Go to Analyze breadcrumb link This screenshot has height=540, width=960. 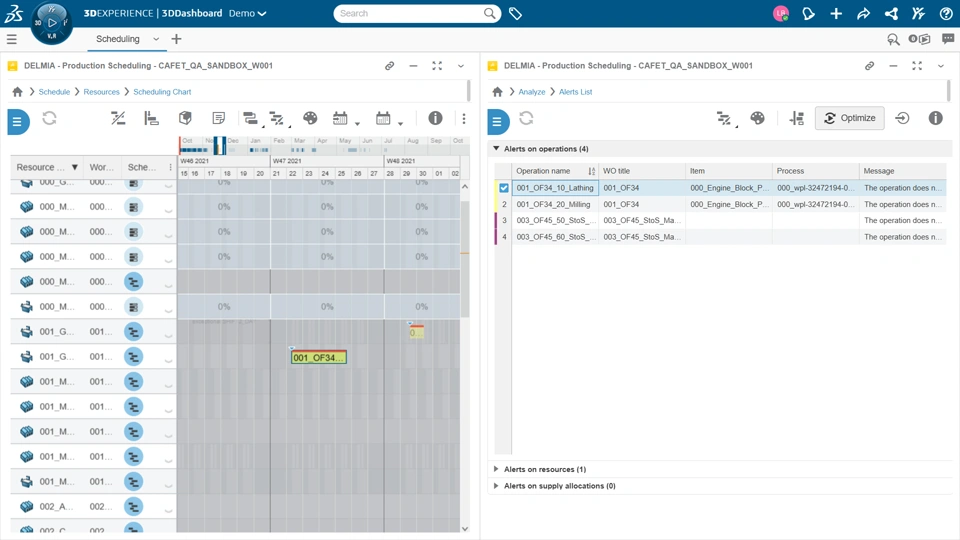(x=531, y=92)
